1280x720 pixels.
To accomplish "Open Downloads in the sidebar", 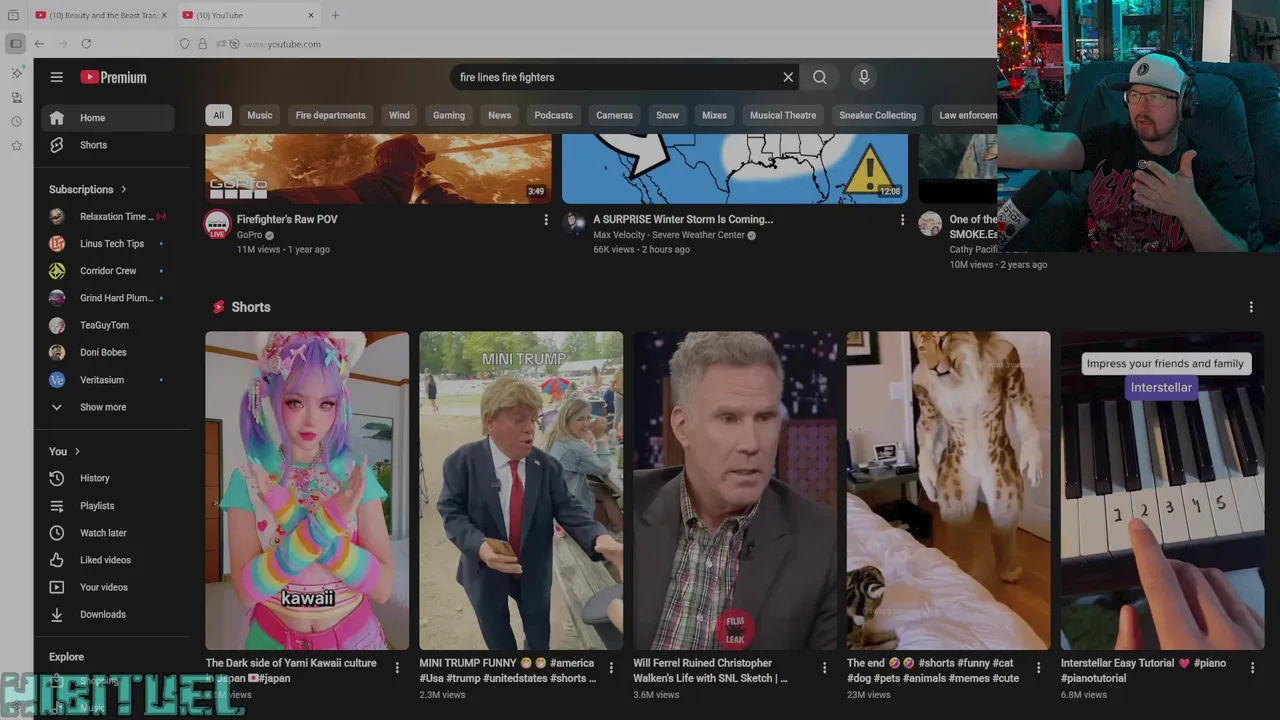I will pyautogui.click(x=108, y=614).
